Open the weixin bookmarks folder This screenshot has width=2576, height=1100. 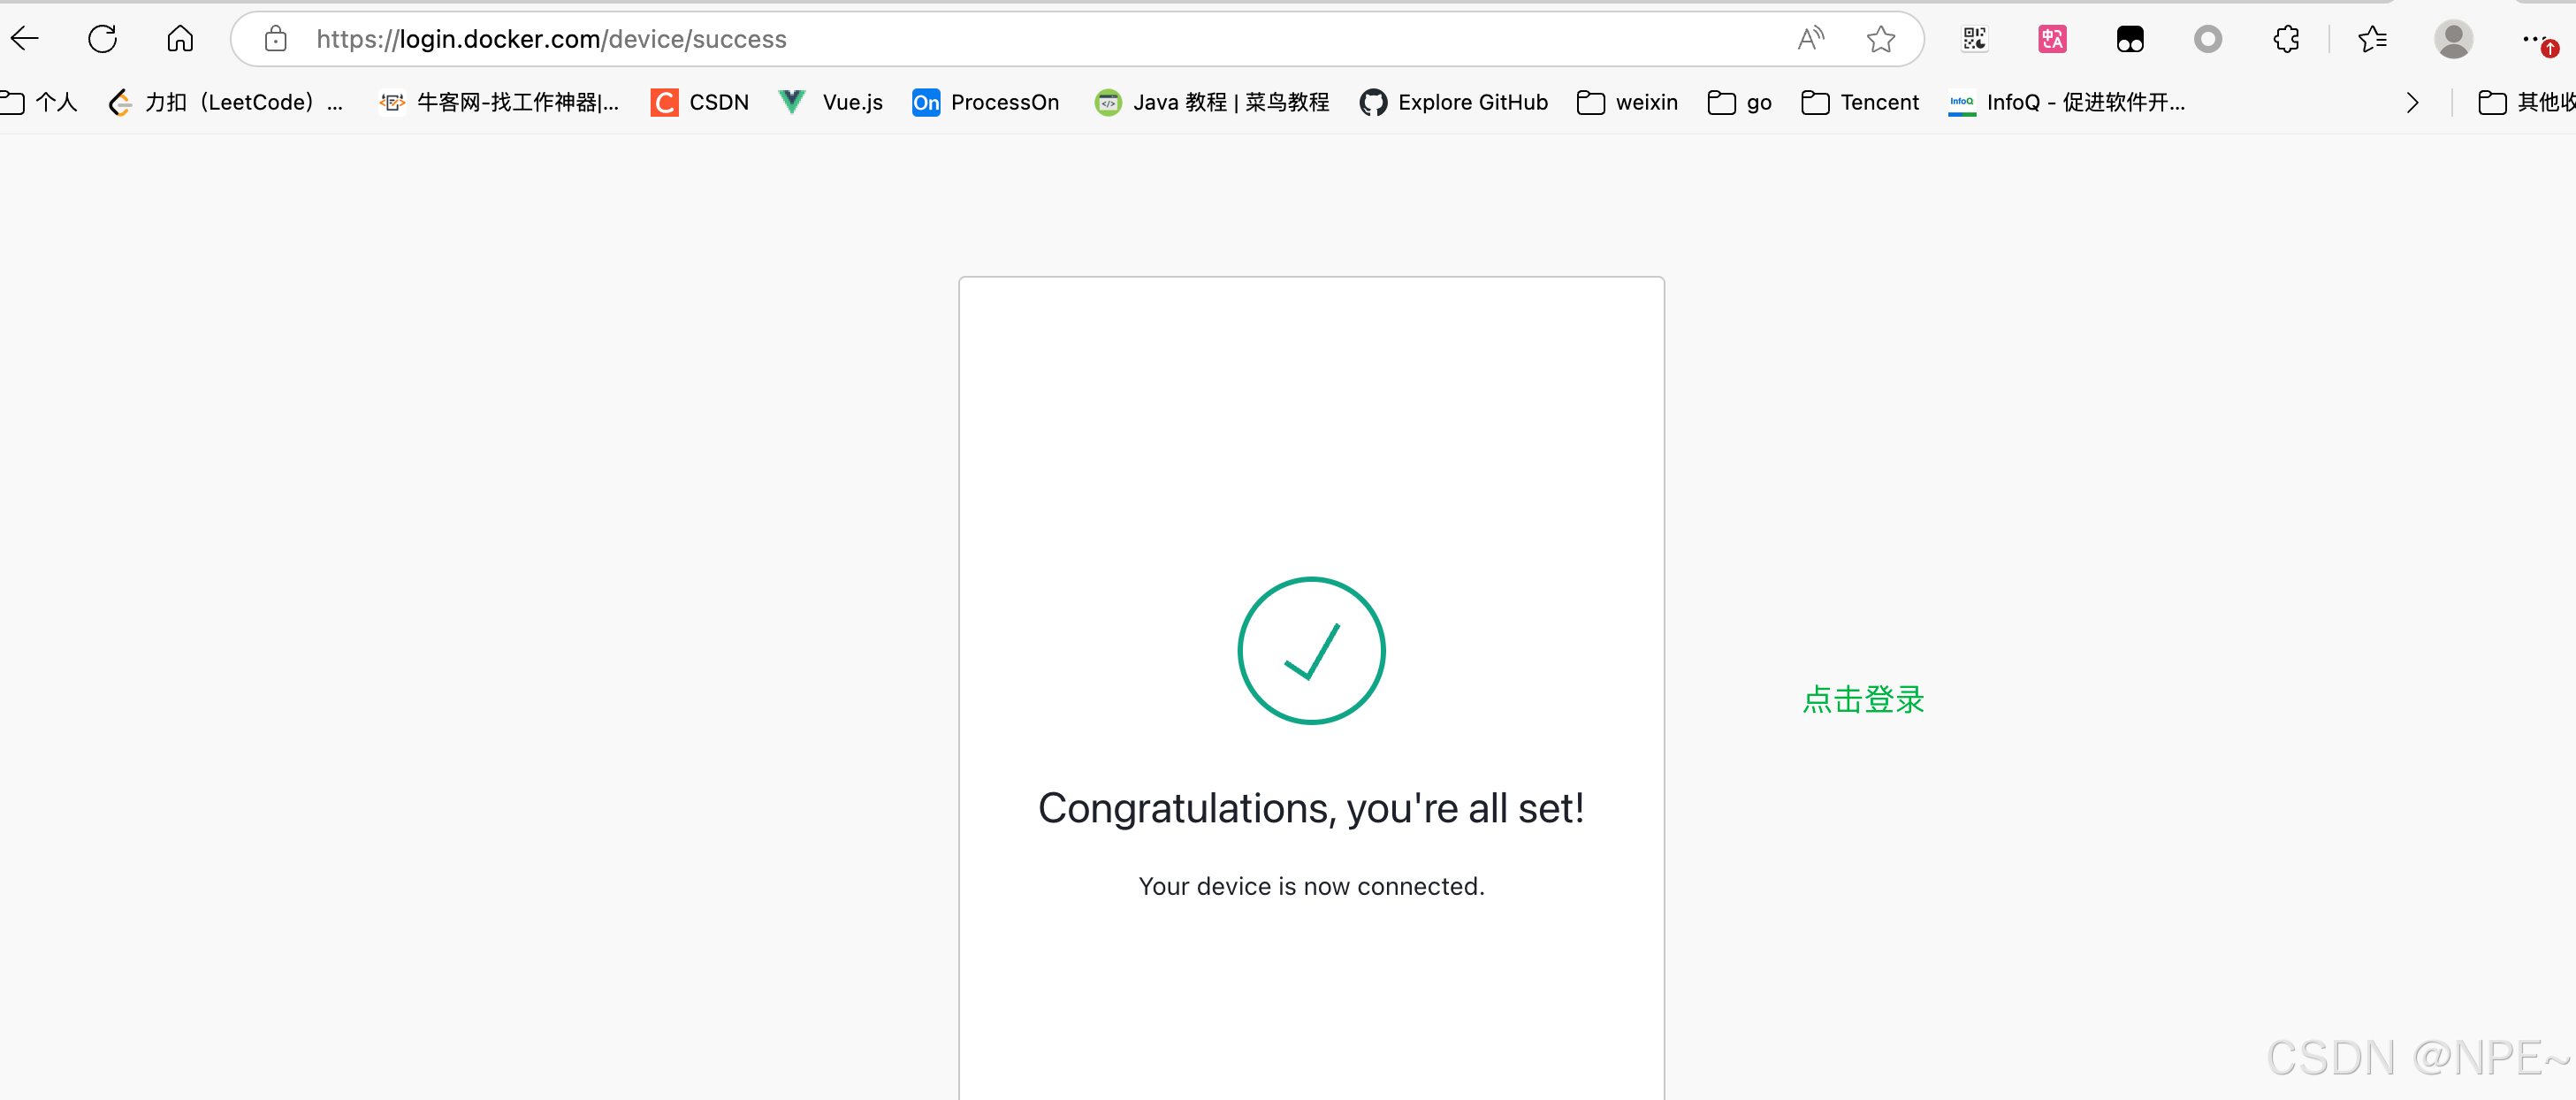[1627, 103]
